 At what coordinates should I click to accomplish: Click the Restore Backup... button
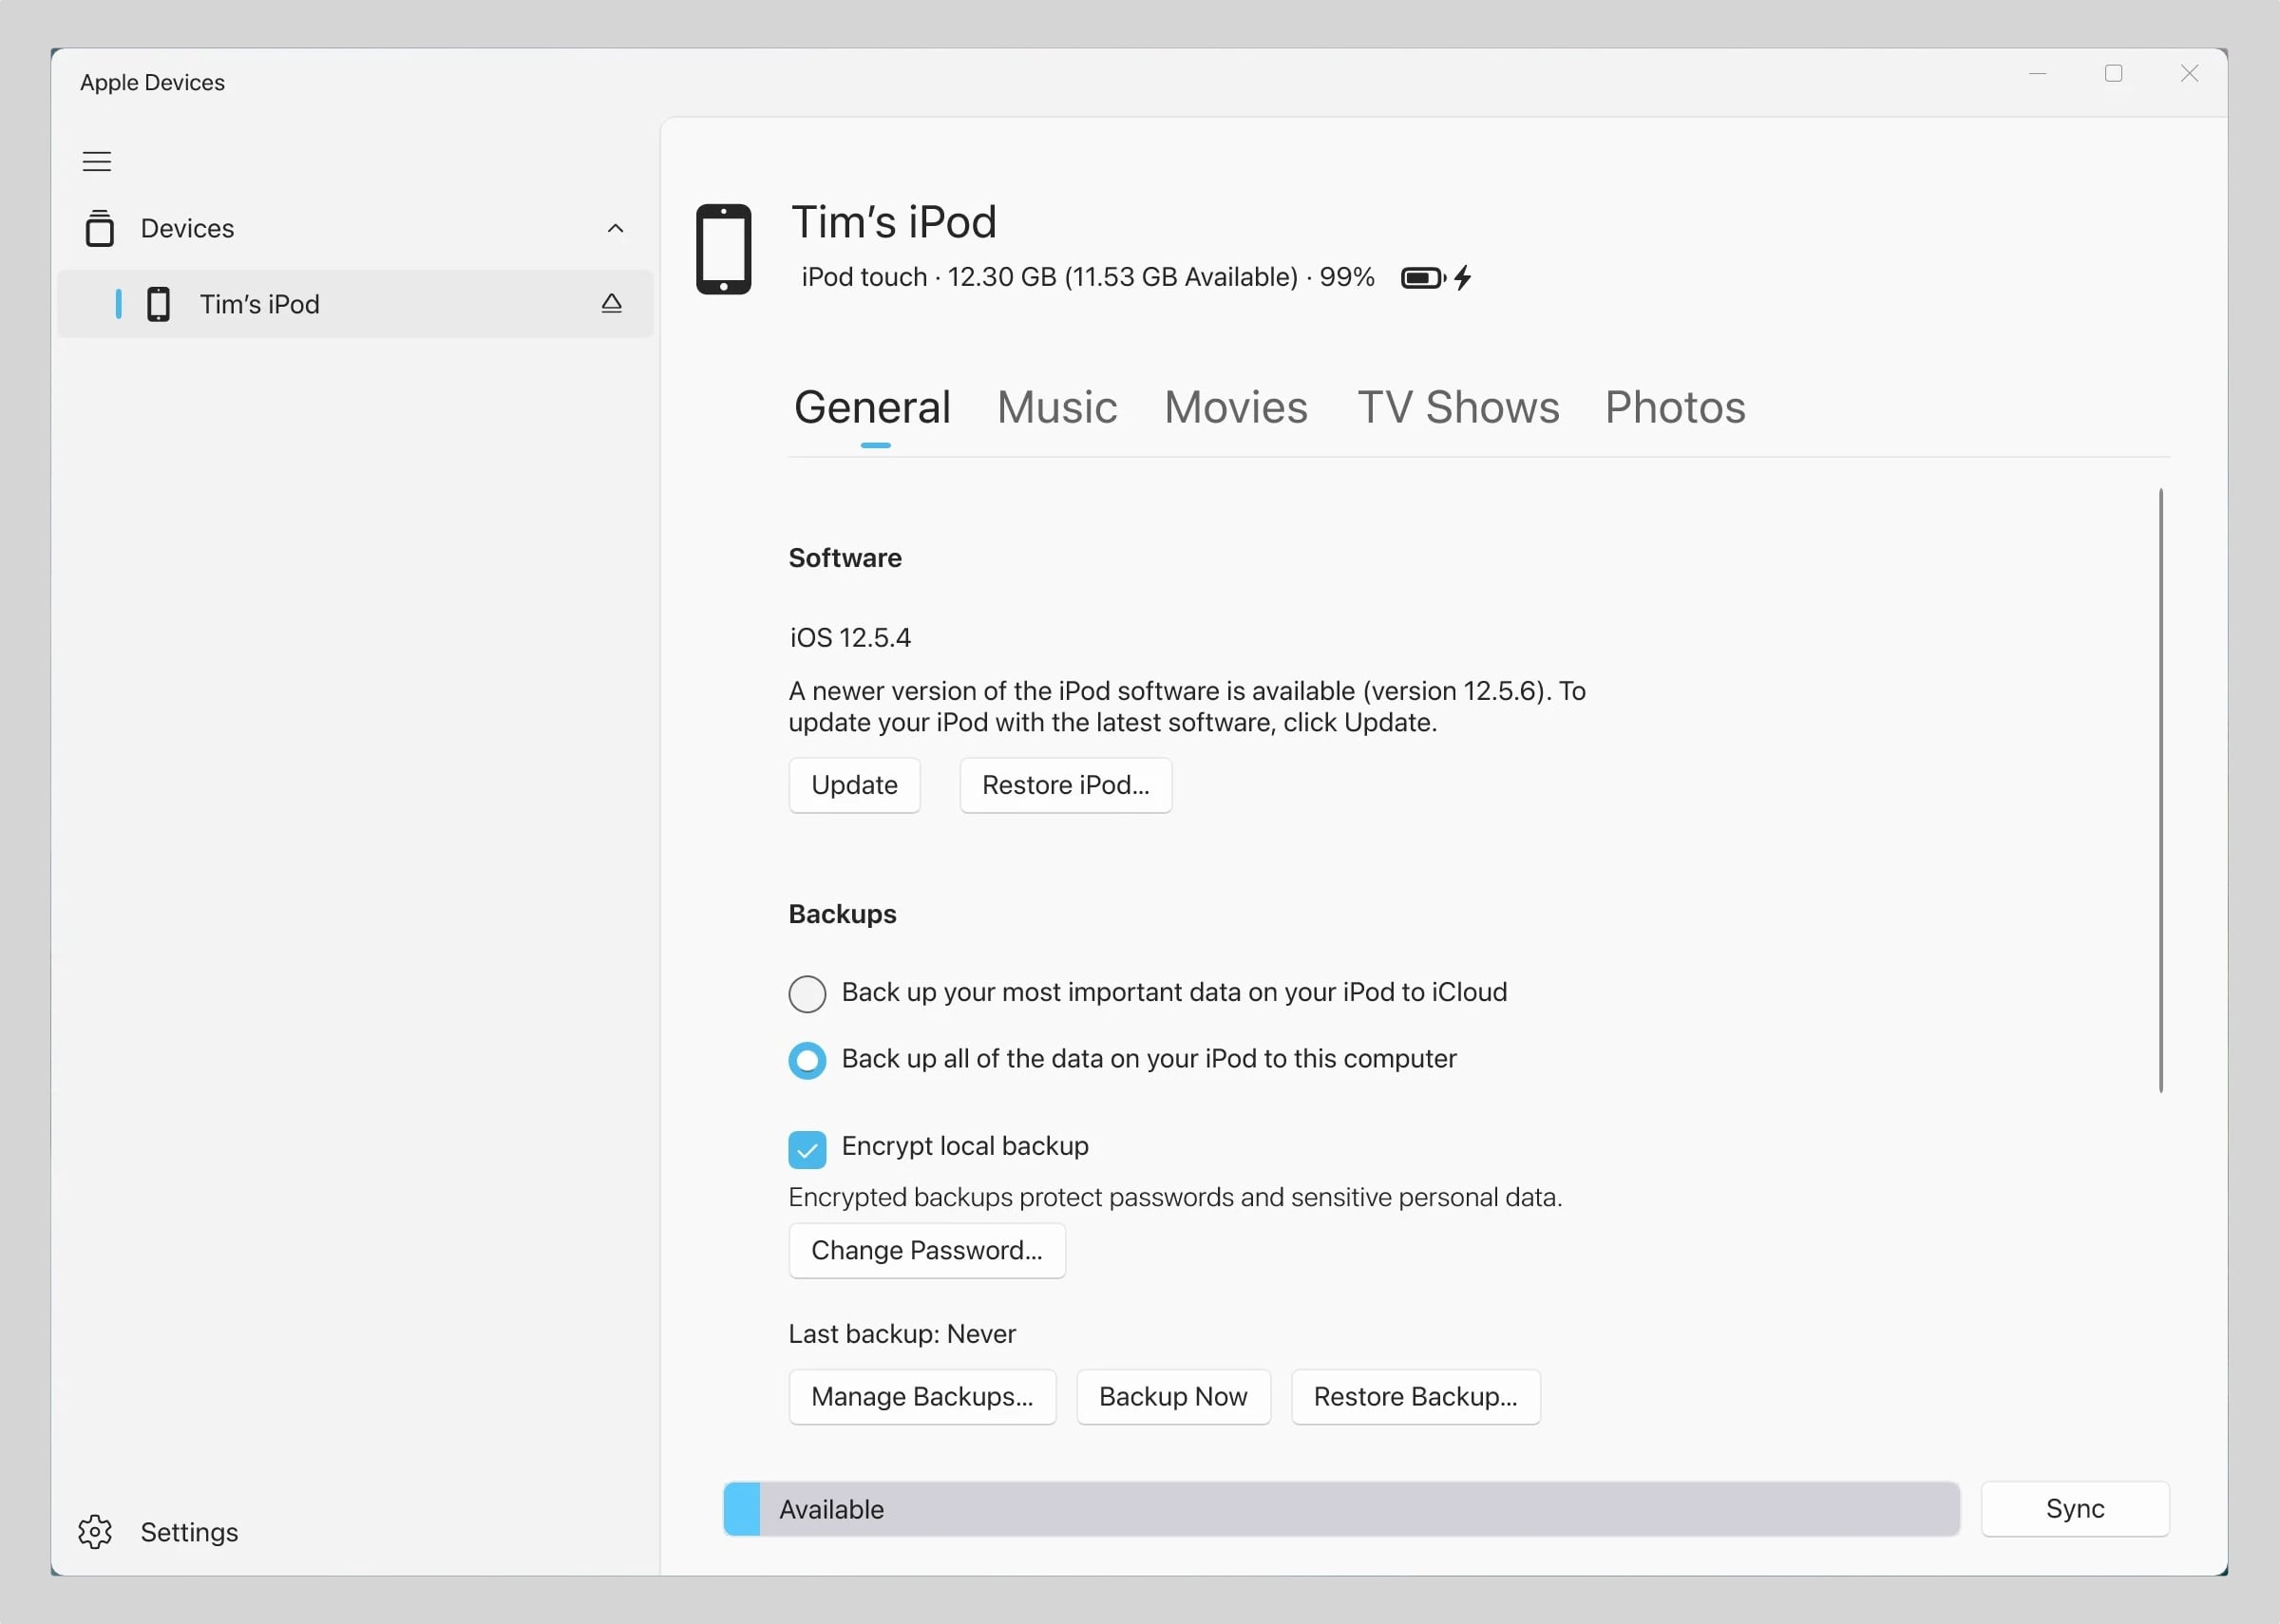tap(1415, 1396)
